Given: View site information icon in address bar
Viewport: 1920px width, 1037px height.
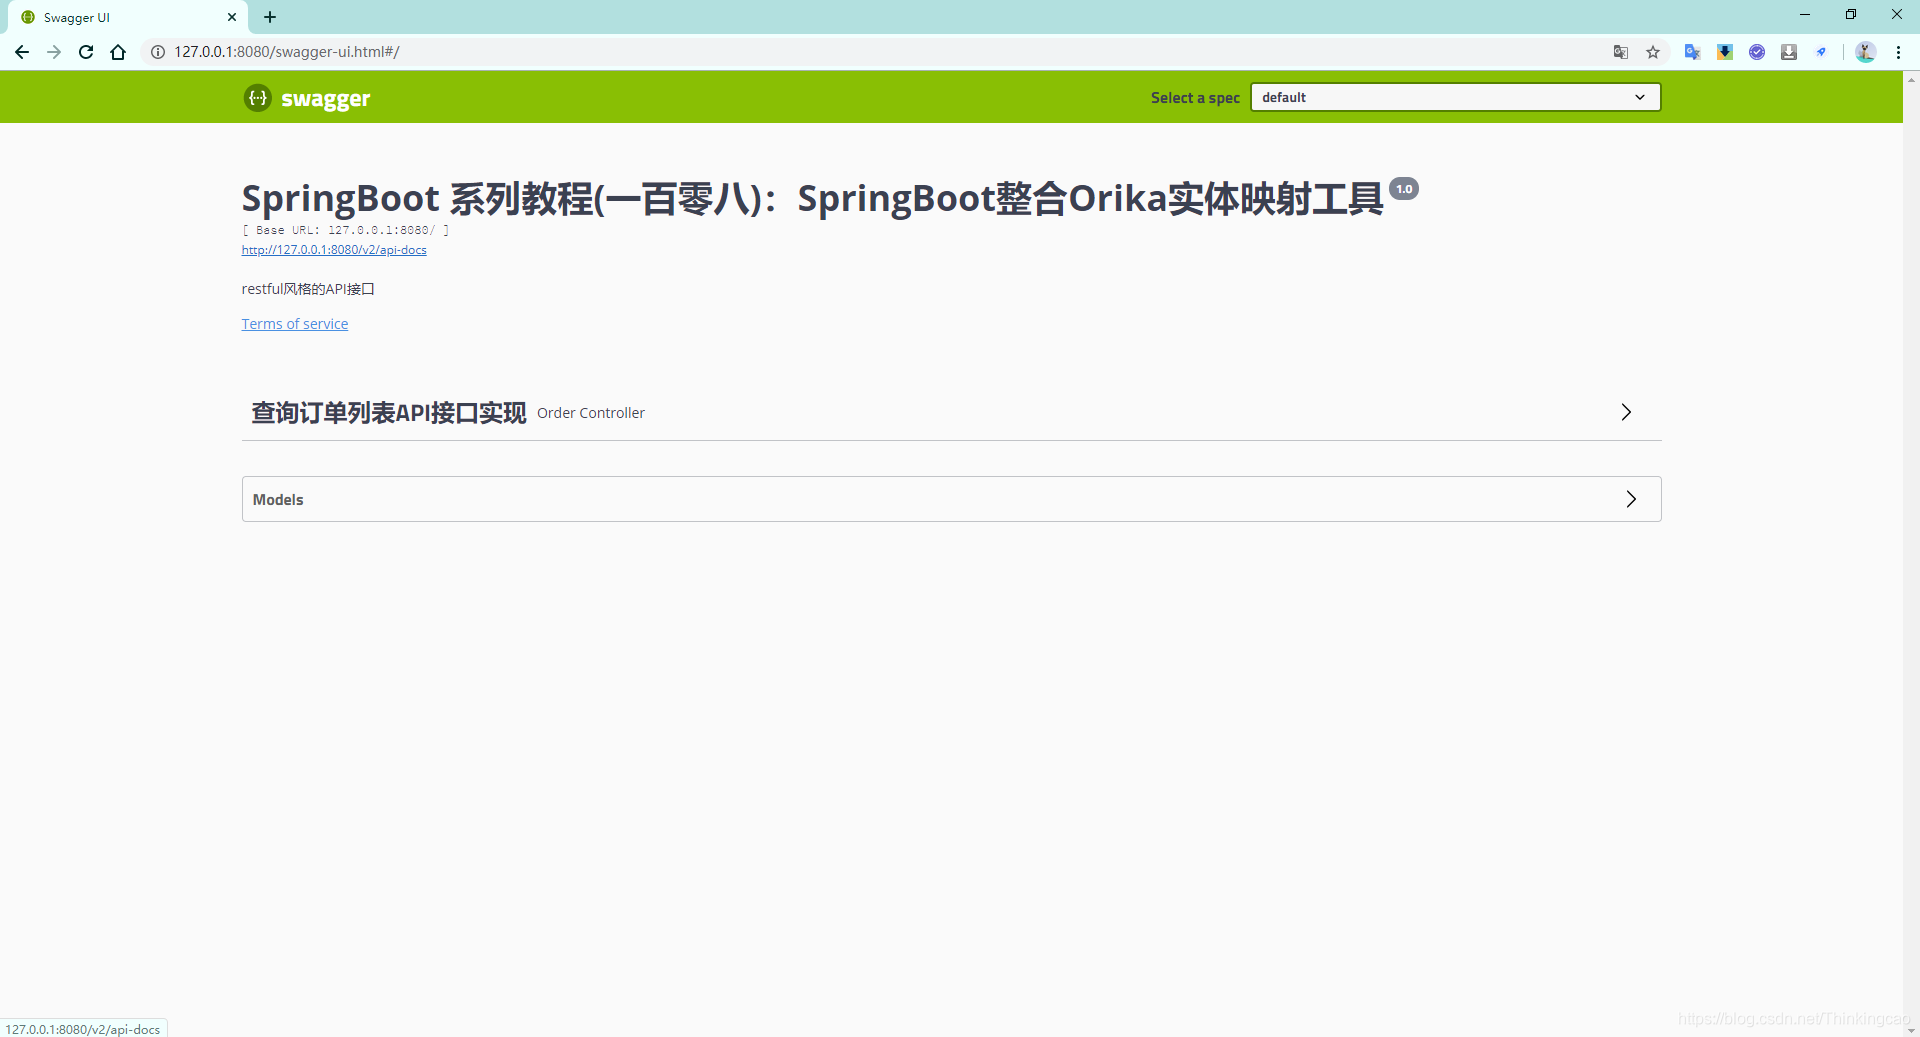Looking at the screenshot, I should coord(158,52).
